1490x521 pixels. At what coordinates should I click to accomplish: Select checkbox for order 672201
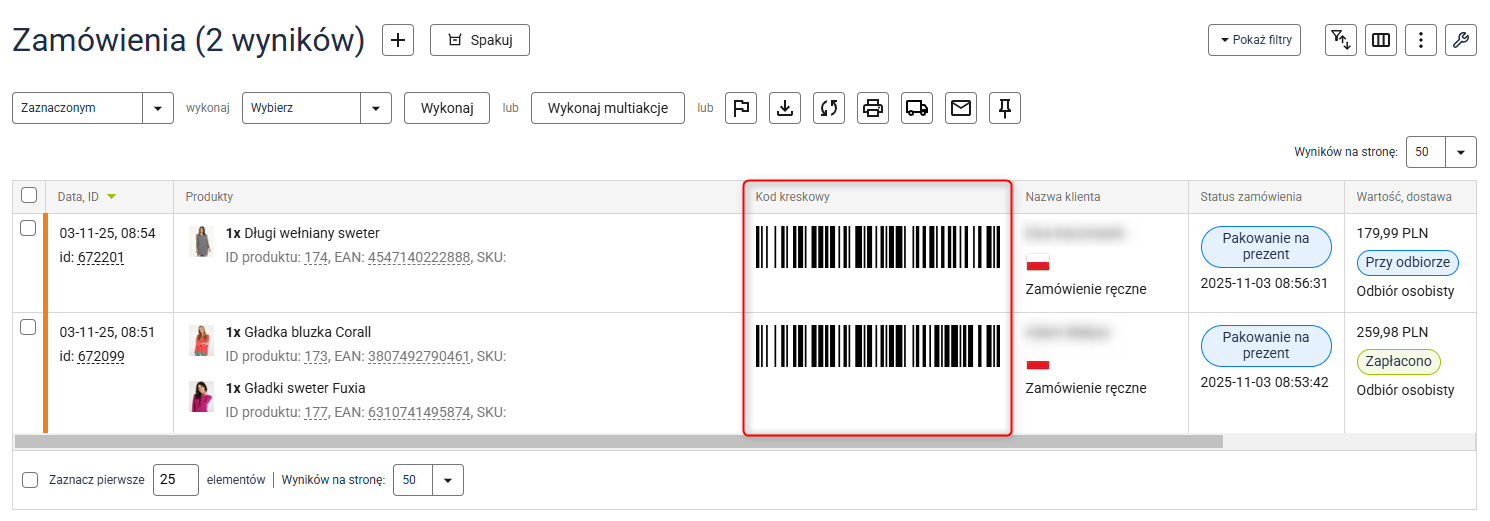29,229
